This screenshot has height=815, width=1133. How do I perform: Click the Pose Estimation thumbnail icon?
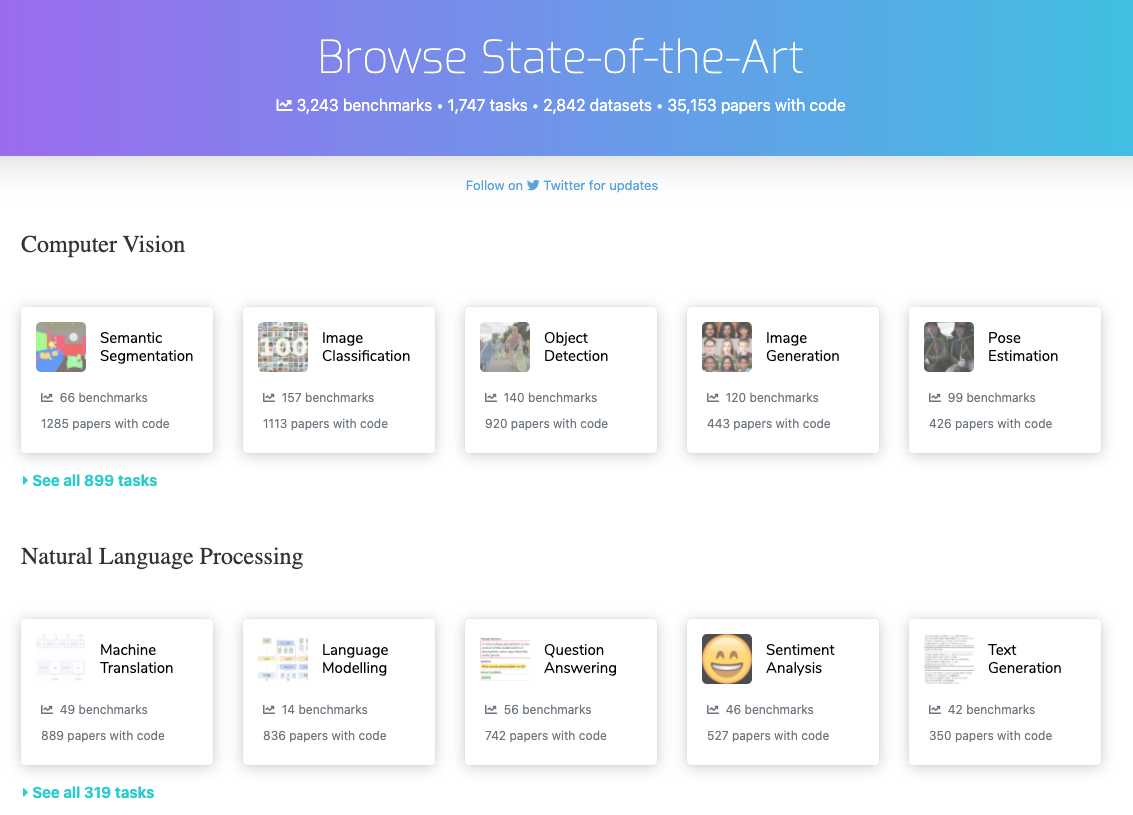(948, 347)
